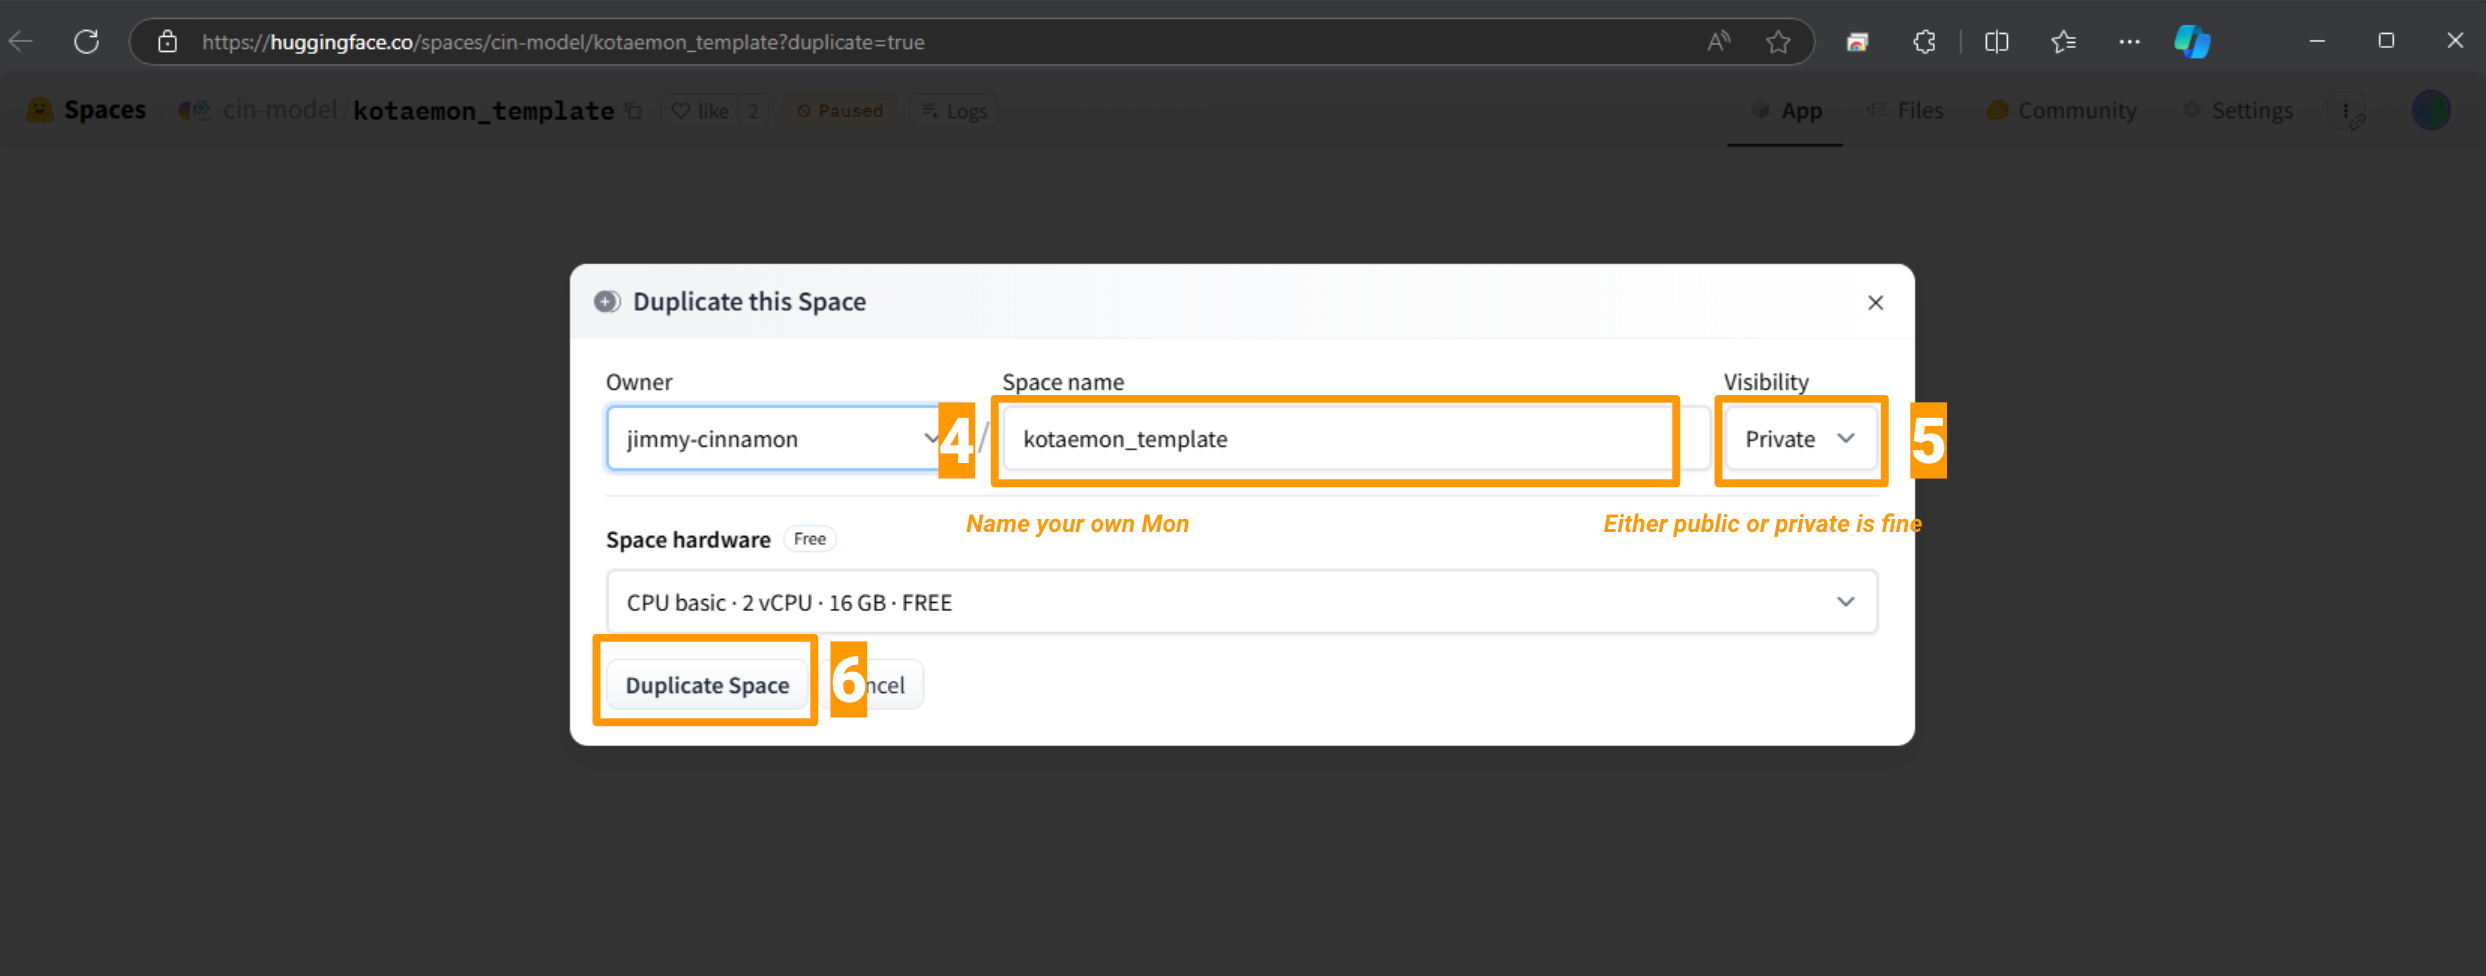
Task: Click the Space name input field
Action: tap(1335, 439)
